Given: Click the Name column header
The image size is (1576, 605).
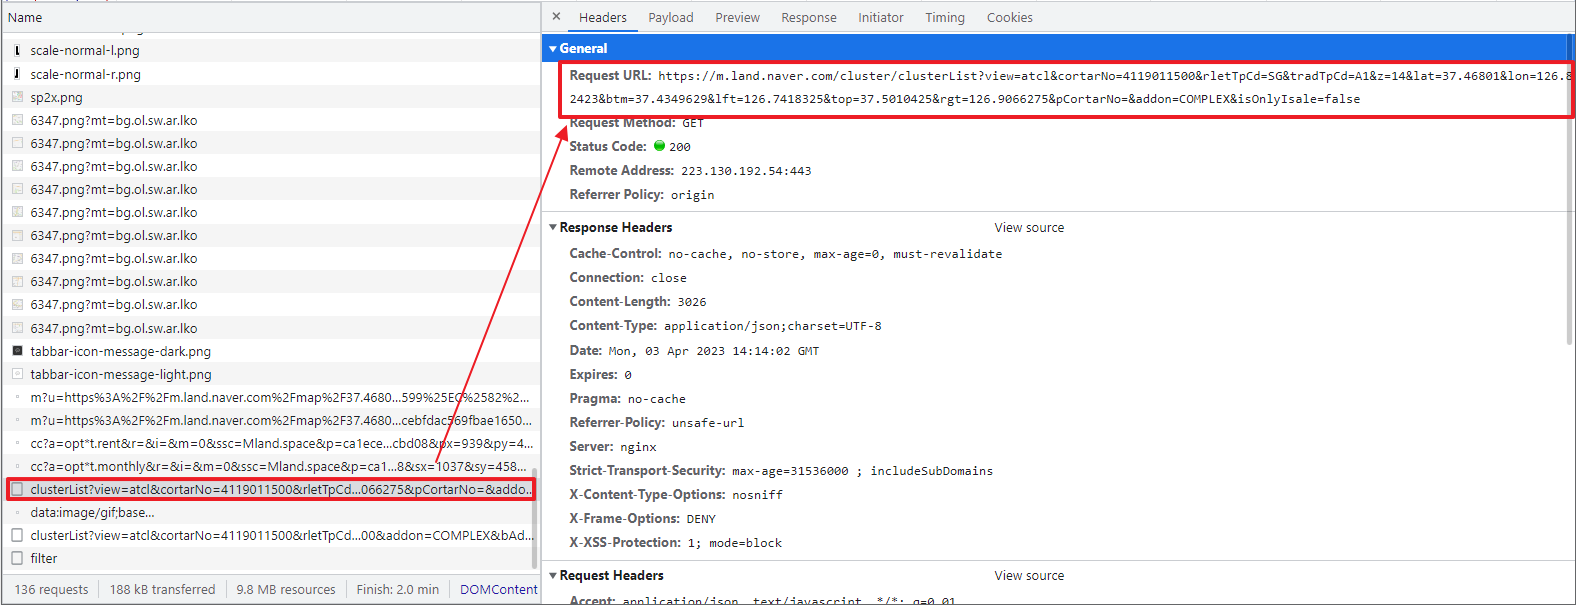Looking at the screenshot, I should coord(25,17).
